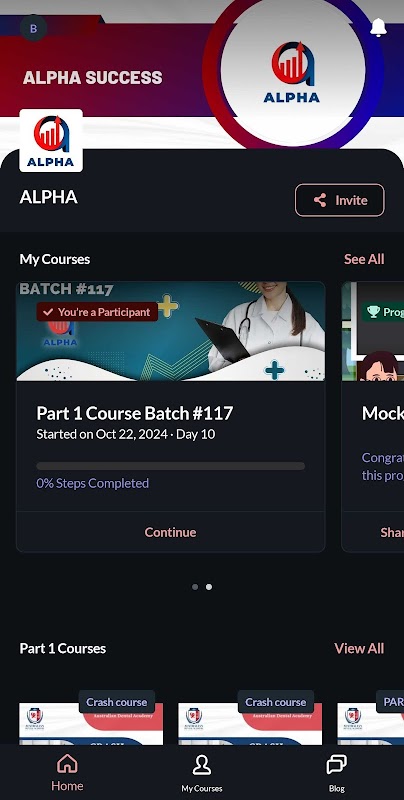Tap the profile avatar labeled B
This screenshot has height=800, width=404.
click(x=34, y=29)
